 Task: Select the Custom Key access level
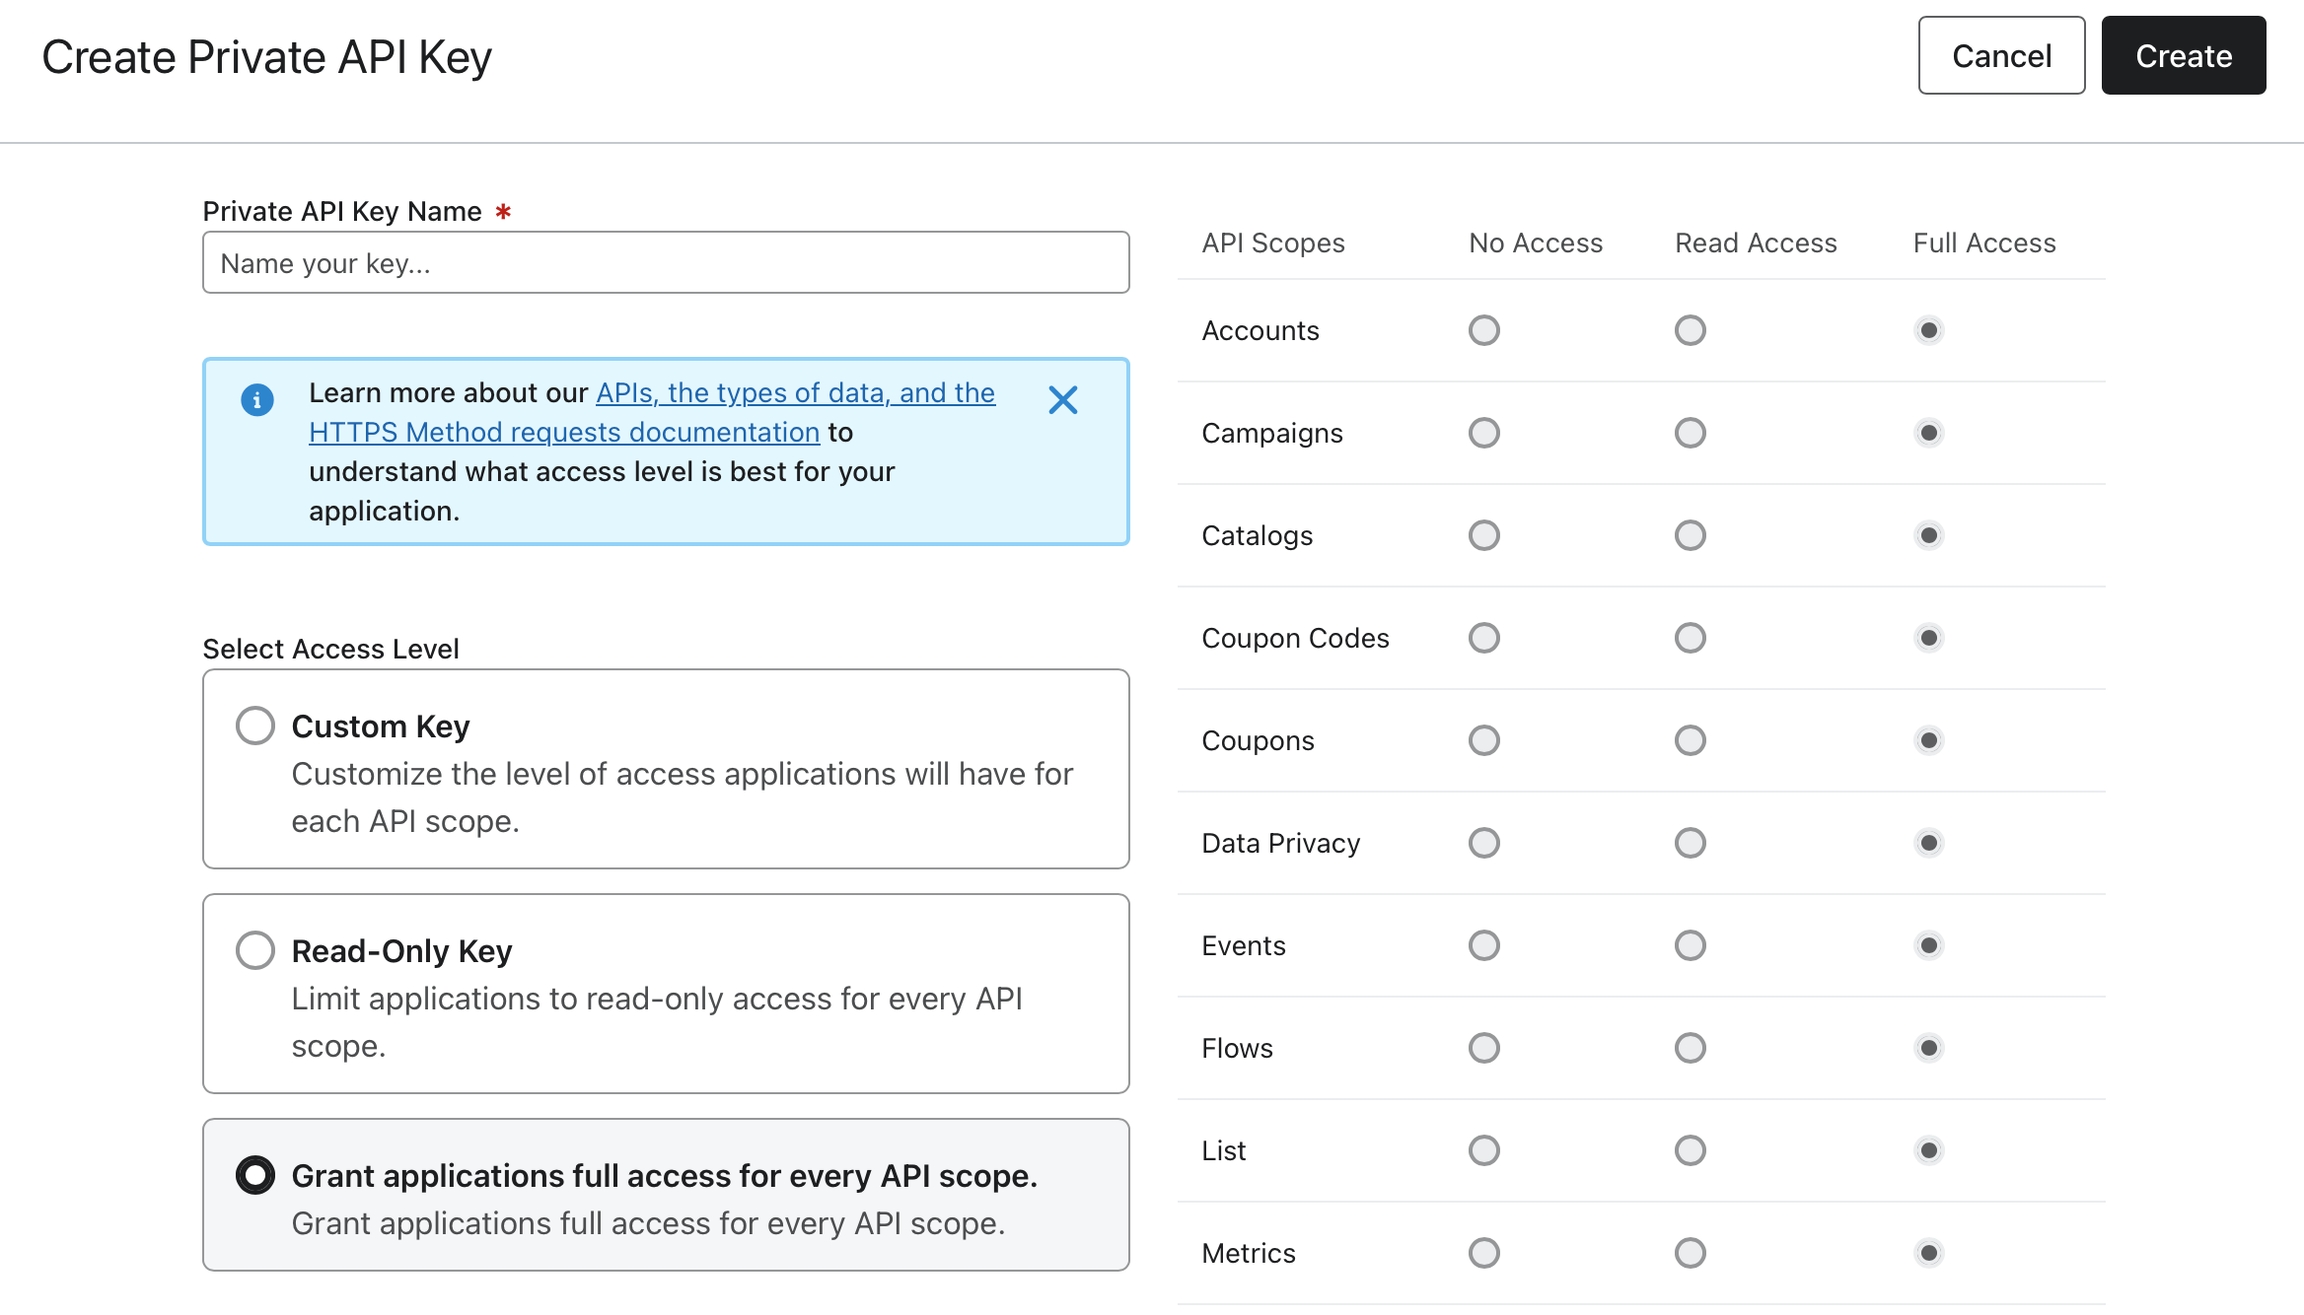point(255,725)
